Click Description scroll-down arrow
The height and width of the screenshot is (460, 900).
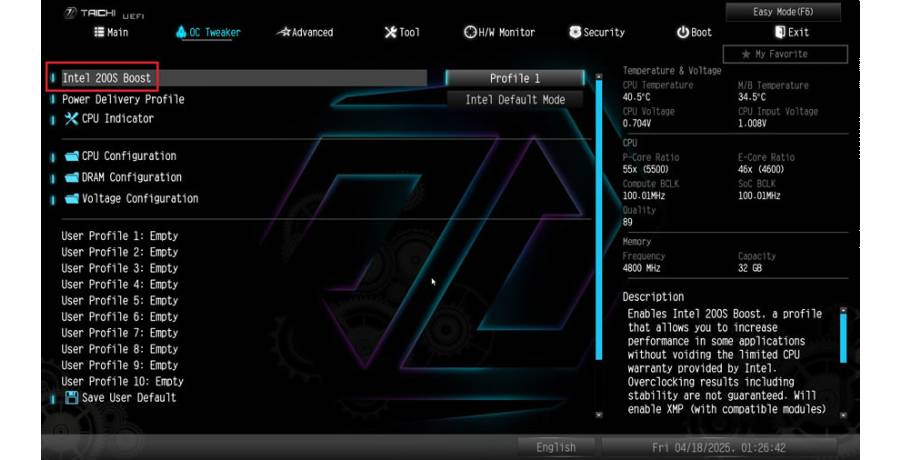(x=843, y=415)
